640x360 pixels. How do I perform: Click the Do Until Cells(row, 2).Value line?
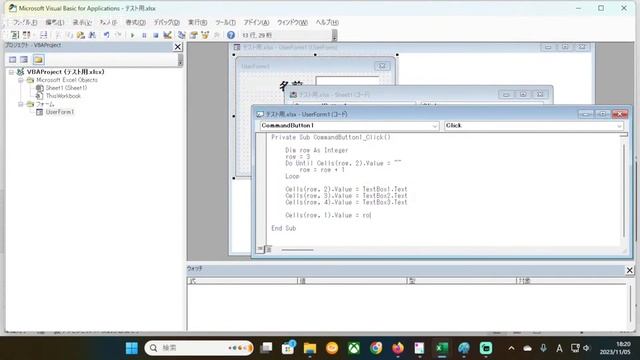[x=343, y=163]
